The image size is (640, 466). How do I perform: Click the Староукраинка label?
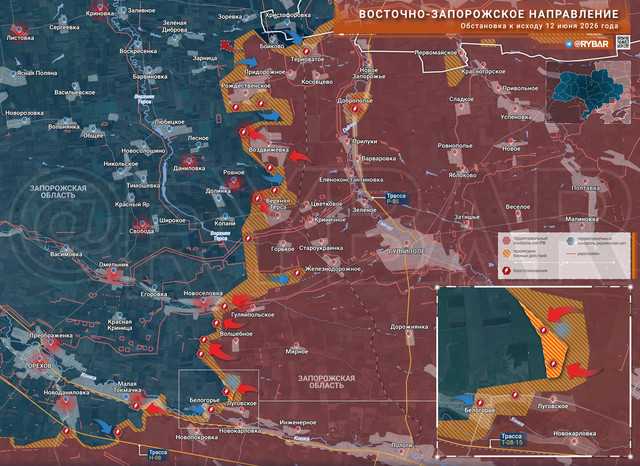point(321,248)
